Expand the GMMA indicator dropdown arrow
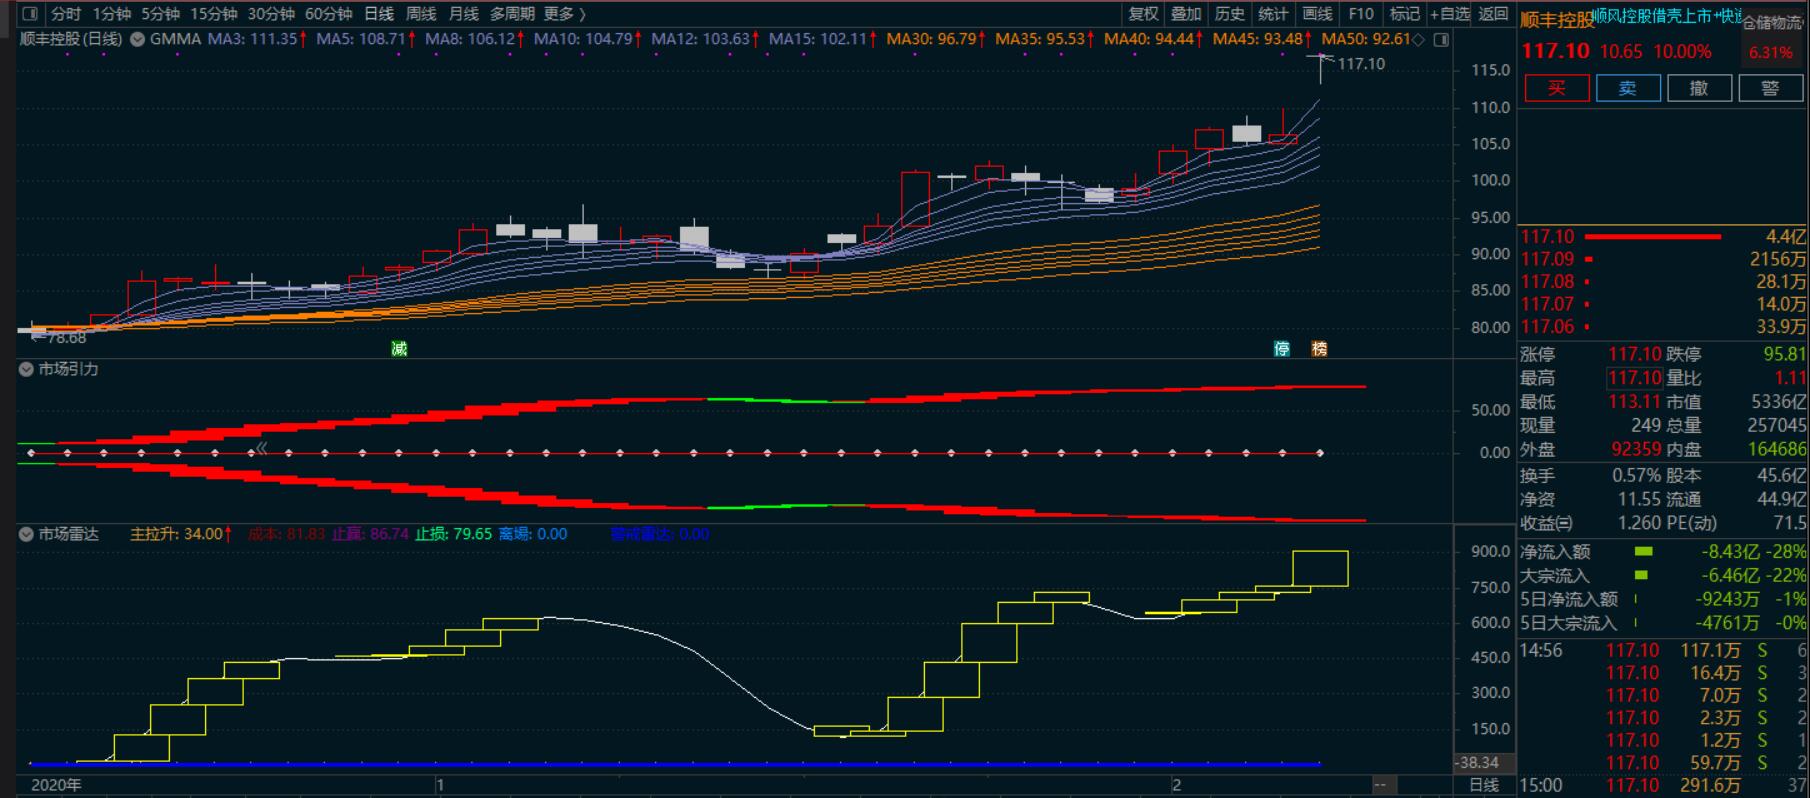This screenshot has height=798, width=1810. pyautogui.click(x=136, y=40)
